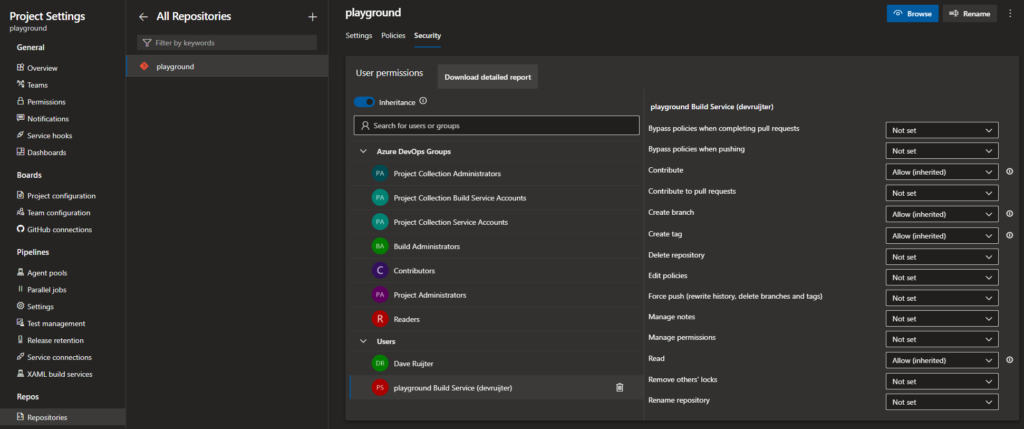Open Bypass policies when pushing dropdown
1024x429 pixels.
pyautogui.click(x=942, y=151)
